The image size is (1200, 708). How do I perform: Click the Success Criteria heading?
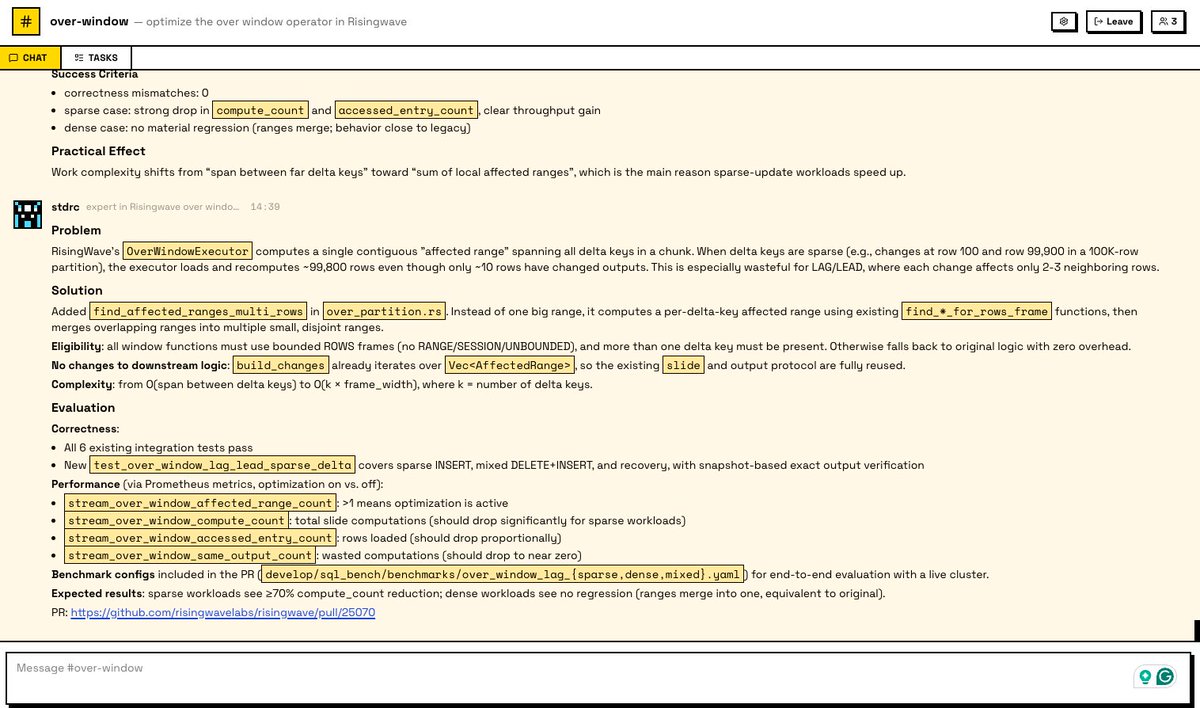94,74
